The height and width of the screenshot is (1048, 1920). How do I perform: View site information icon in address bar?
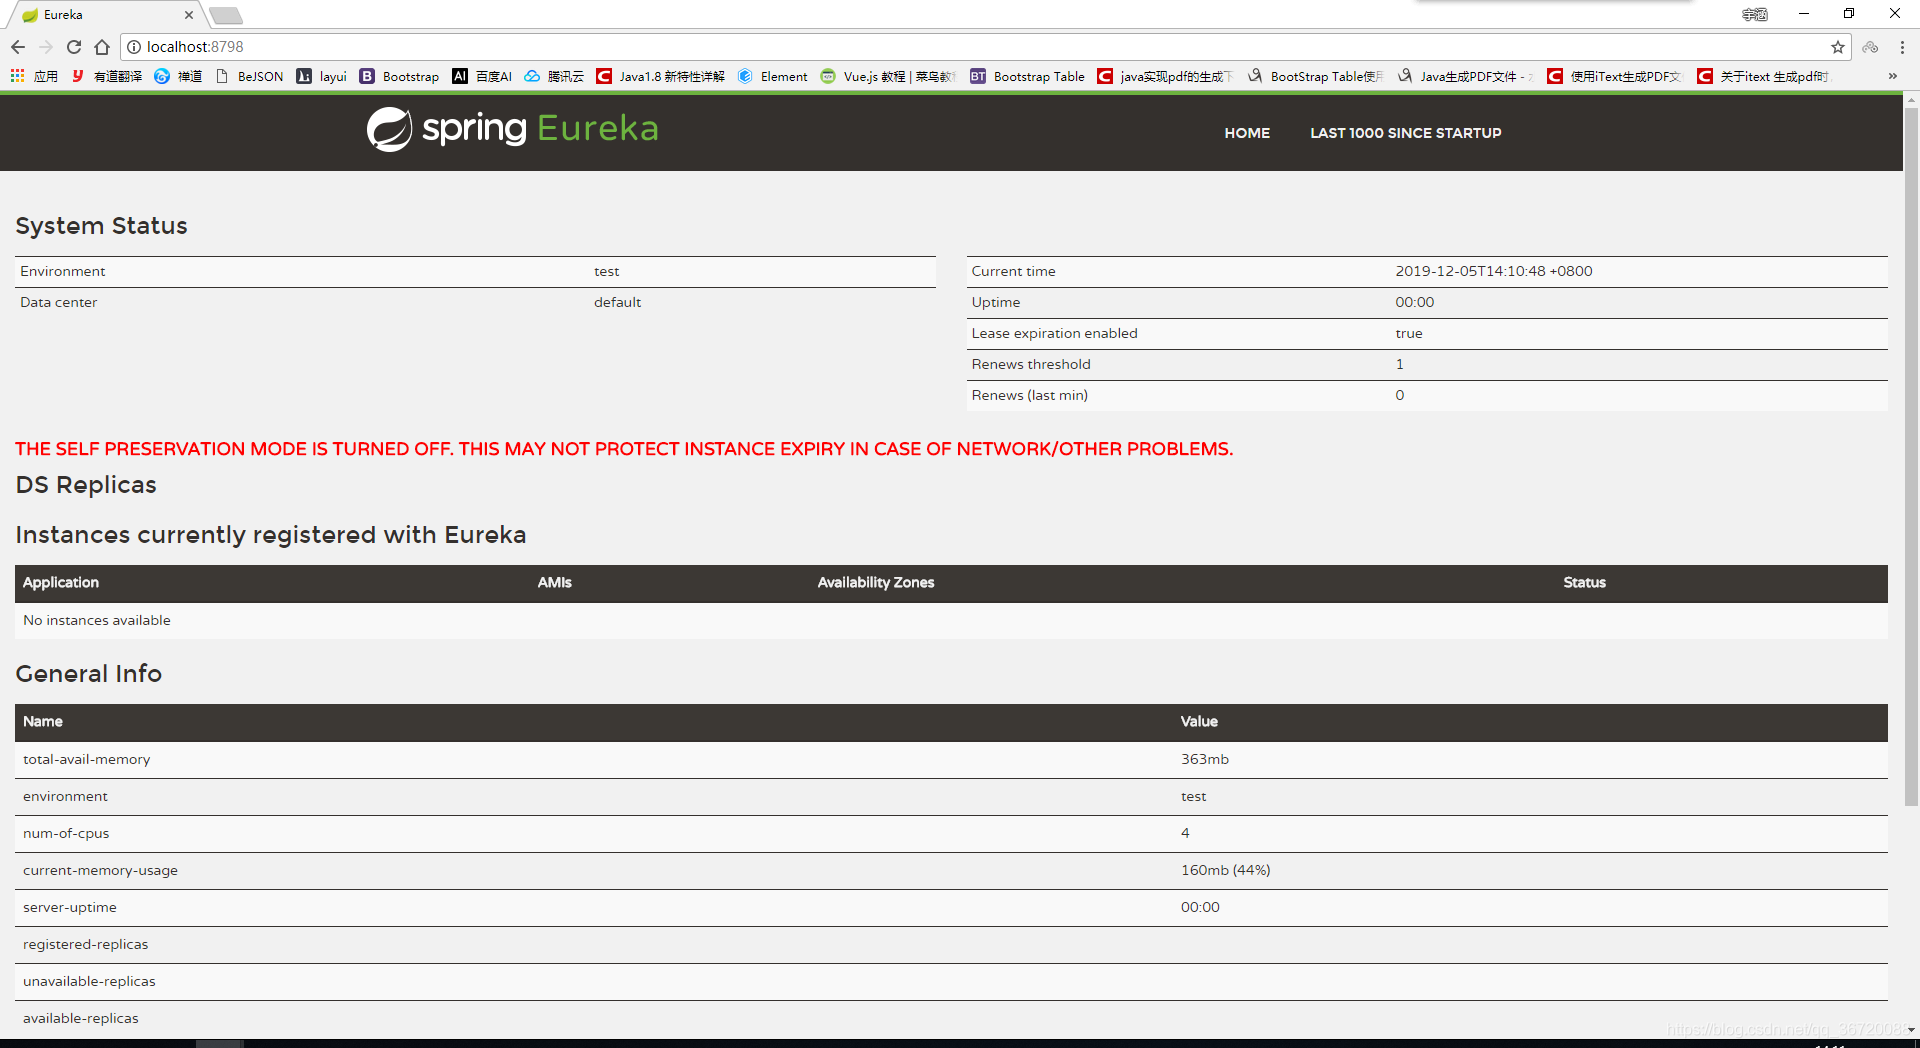point(134,47)
